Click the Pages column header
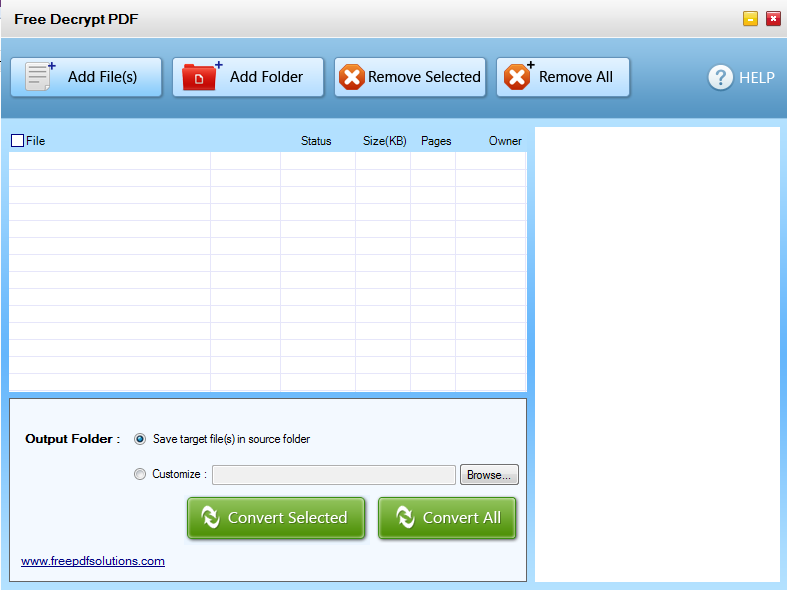787x590 pixels. (436, 141)
